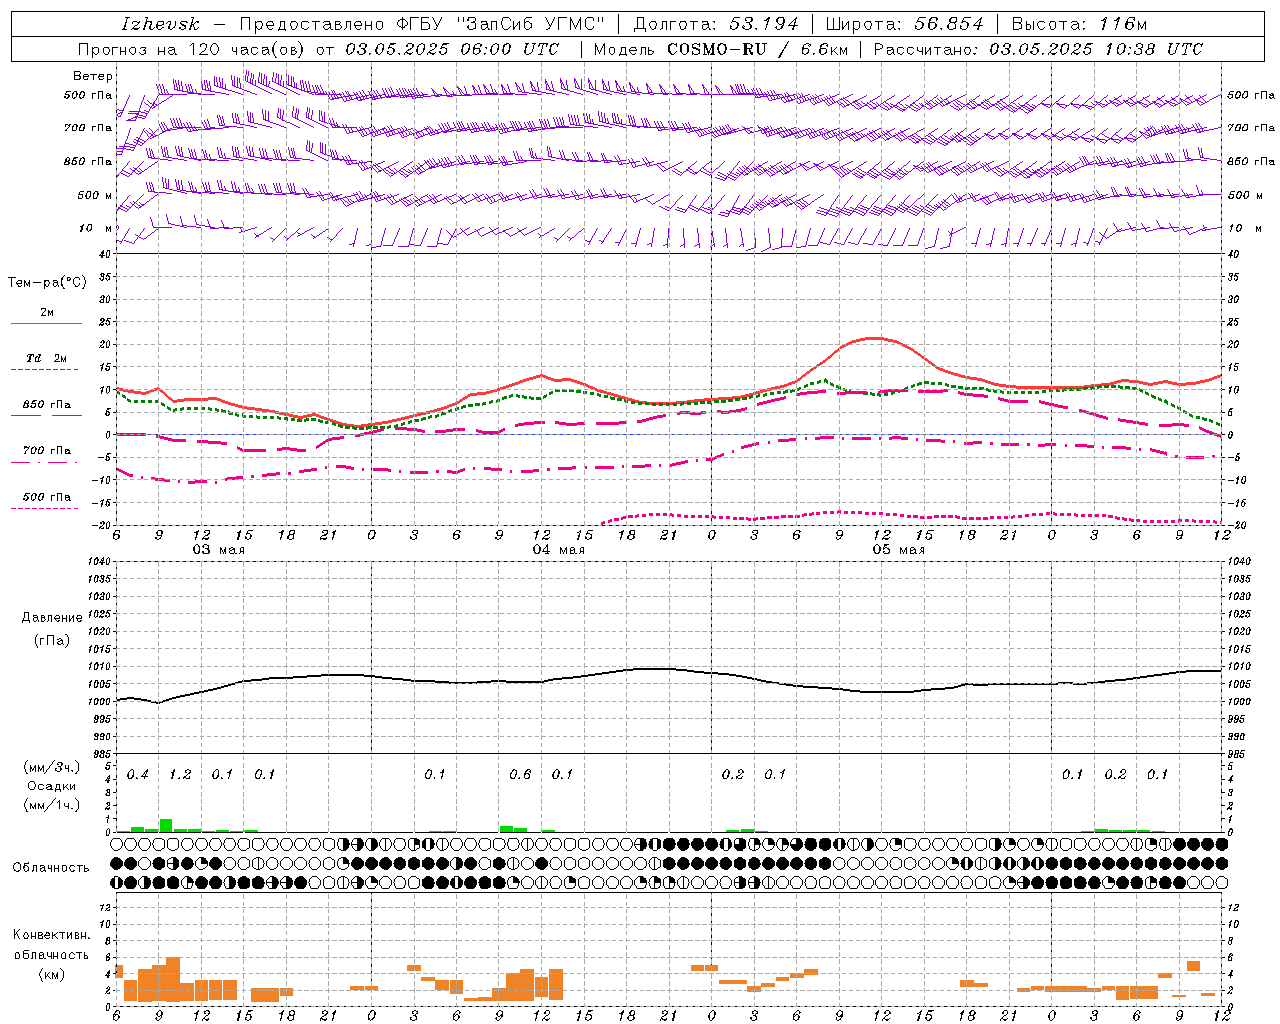
Task: Click the tallest green precipitation bar near 1.2
Action: [166, 825]
